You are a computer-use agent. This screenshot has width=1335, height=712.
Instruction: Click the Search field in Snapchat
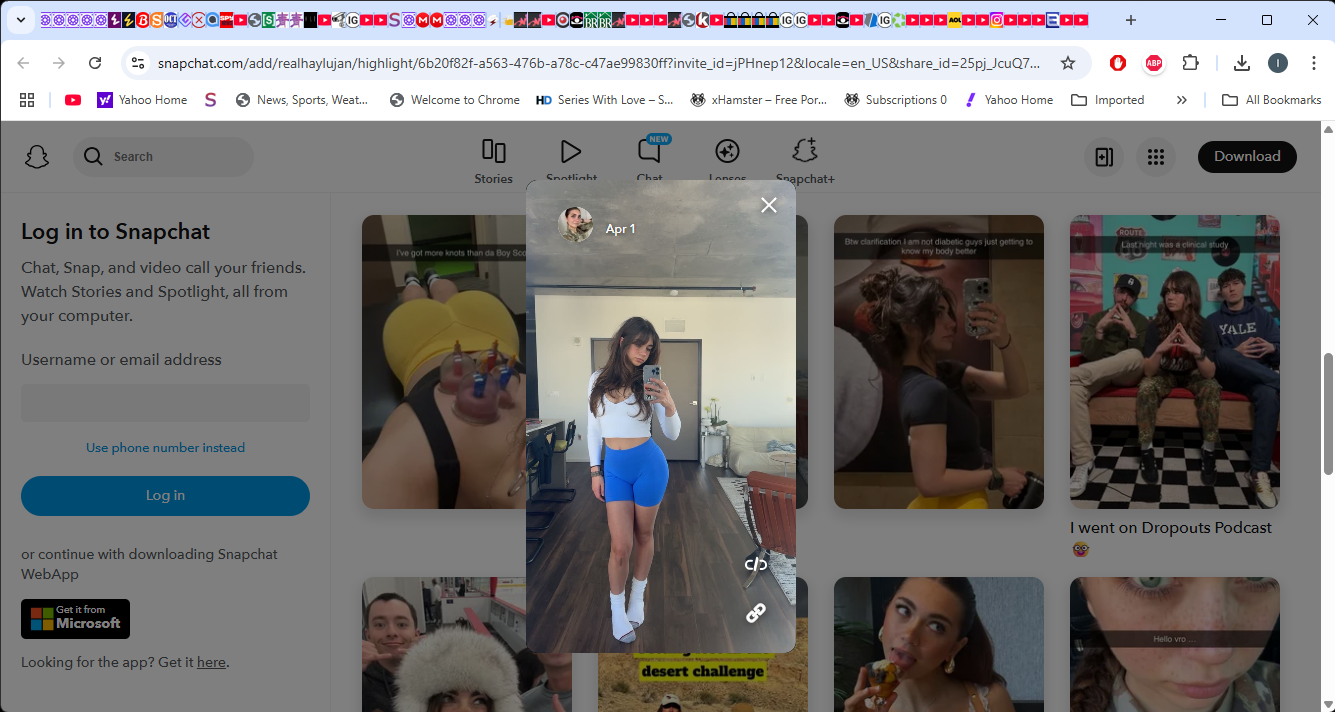(x=163, y=157)
